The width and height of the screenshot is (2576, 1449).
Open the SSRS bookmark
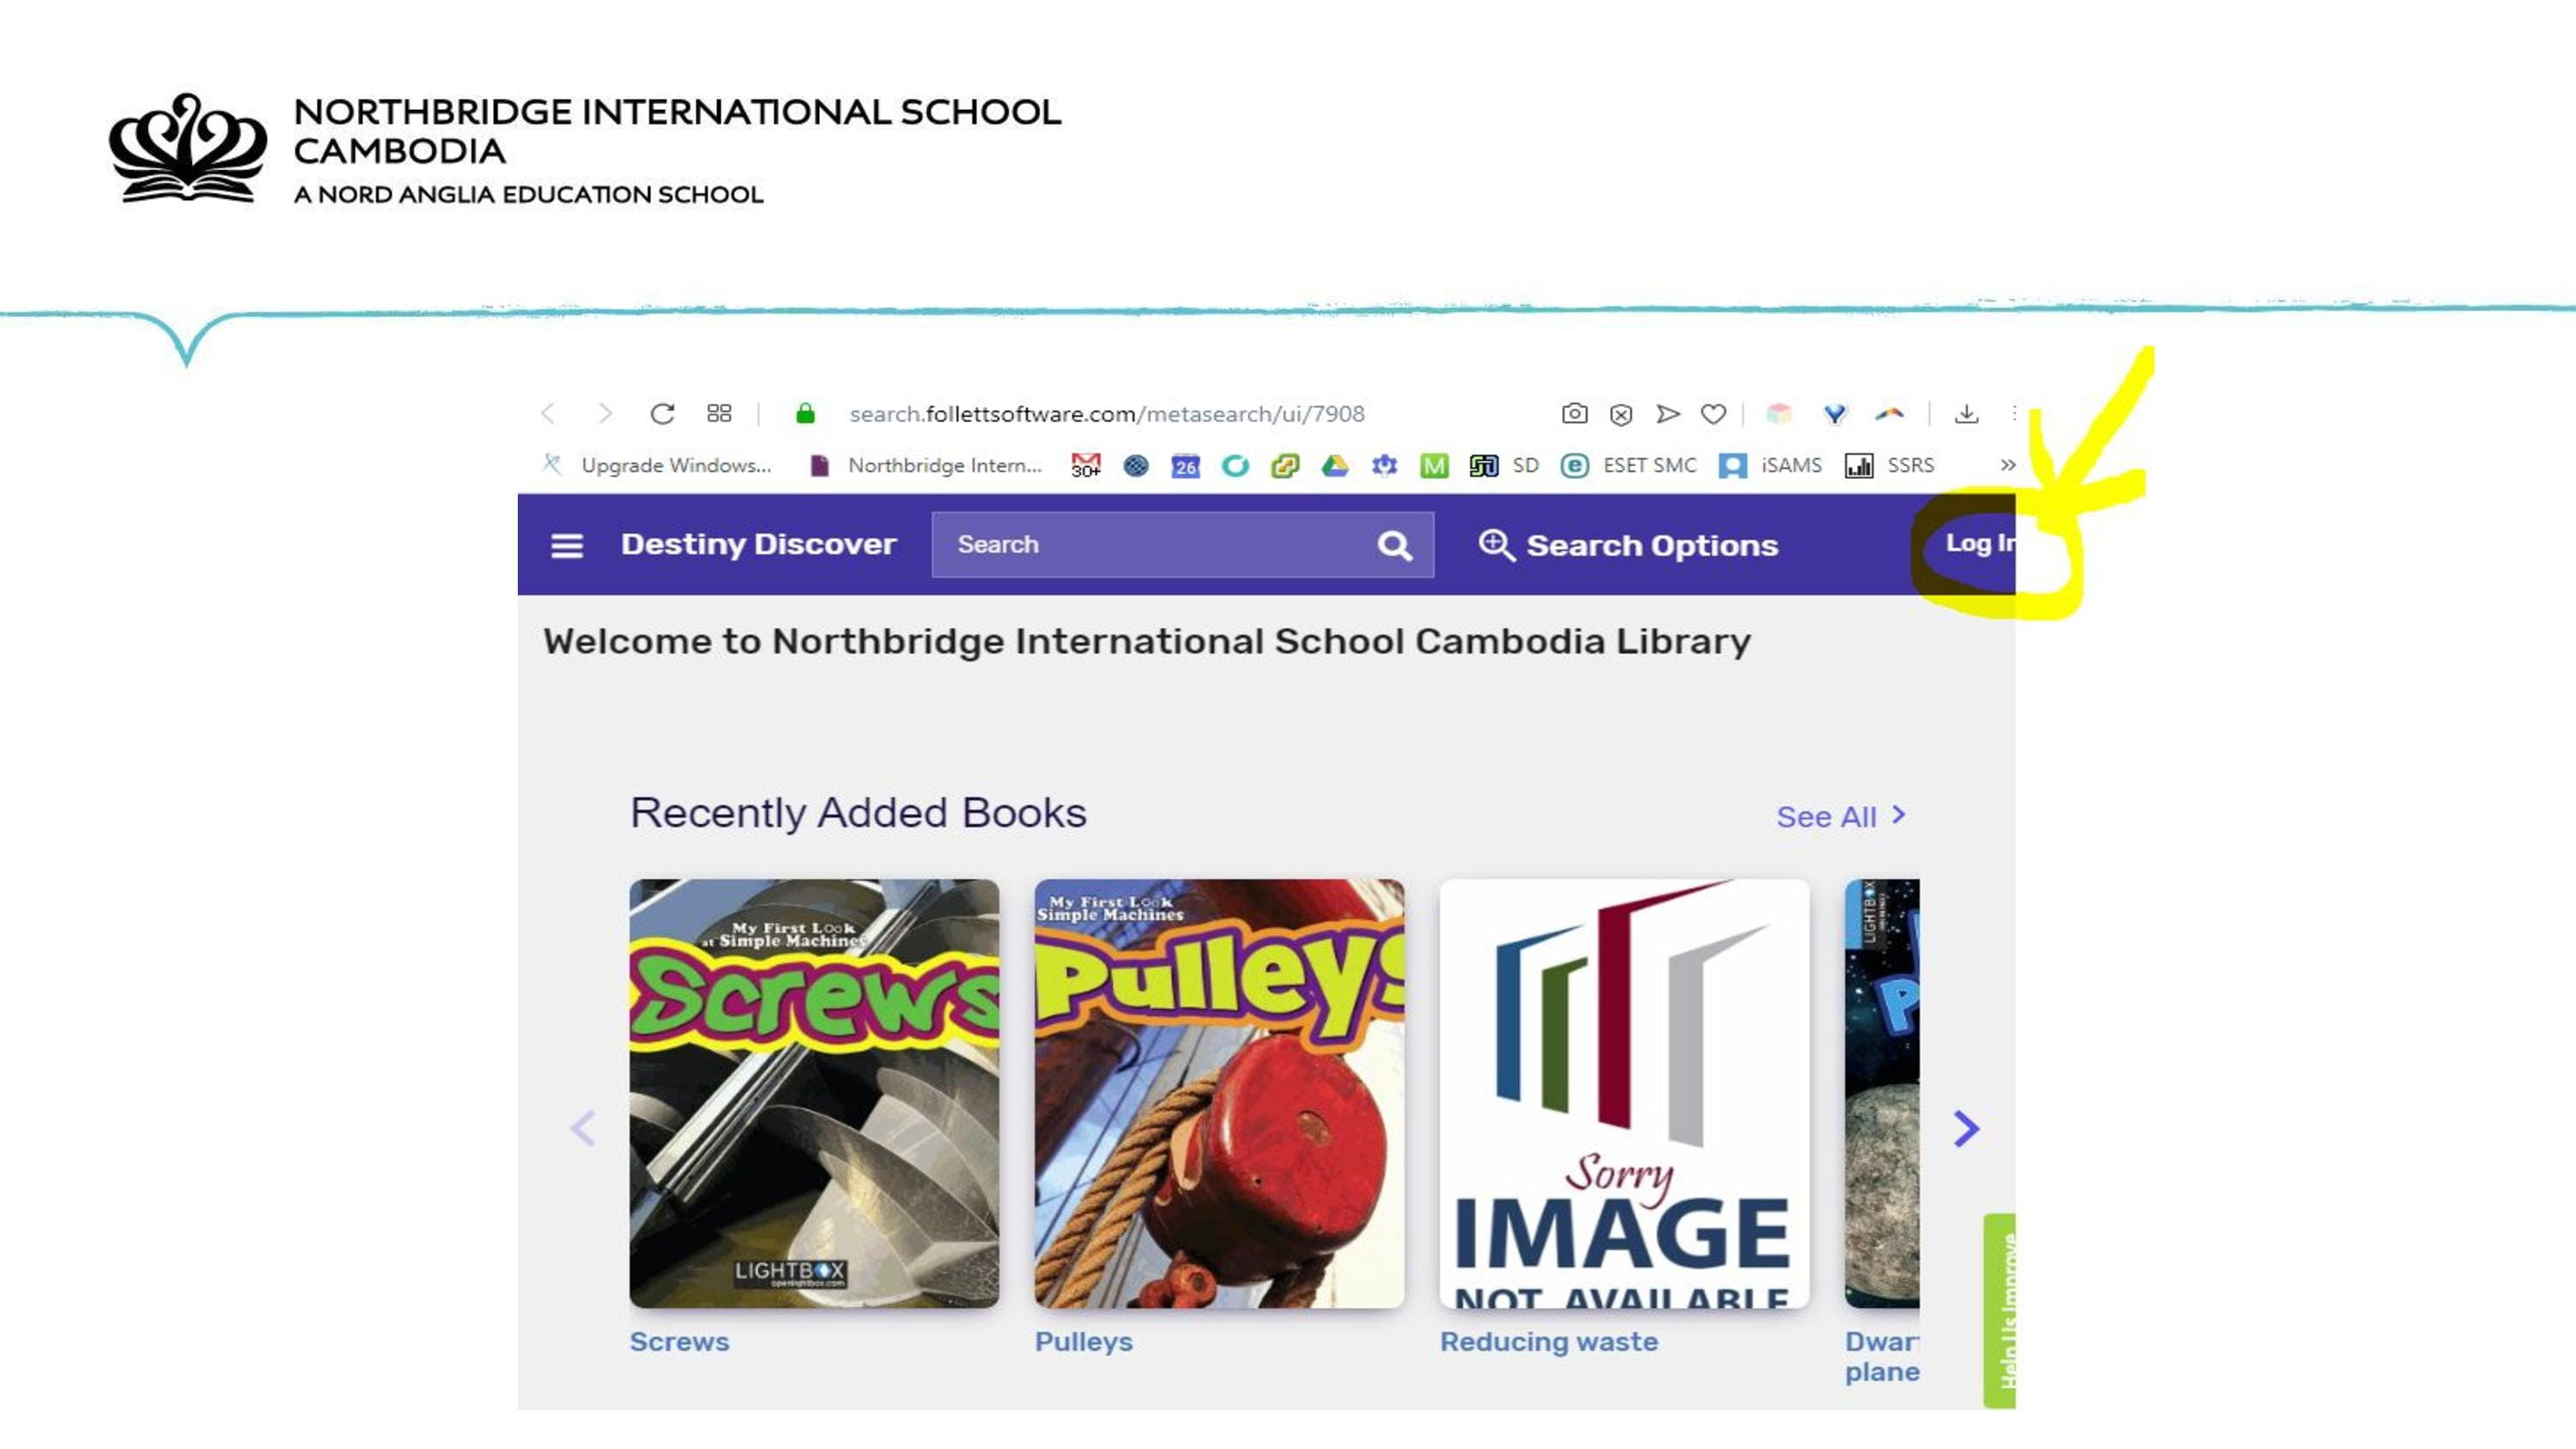1889,466
